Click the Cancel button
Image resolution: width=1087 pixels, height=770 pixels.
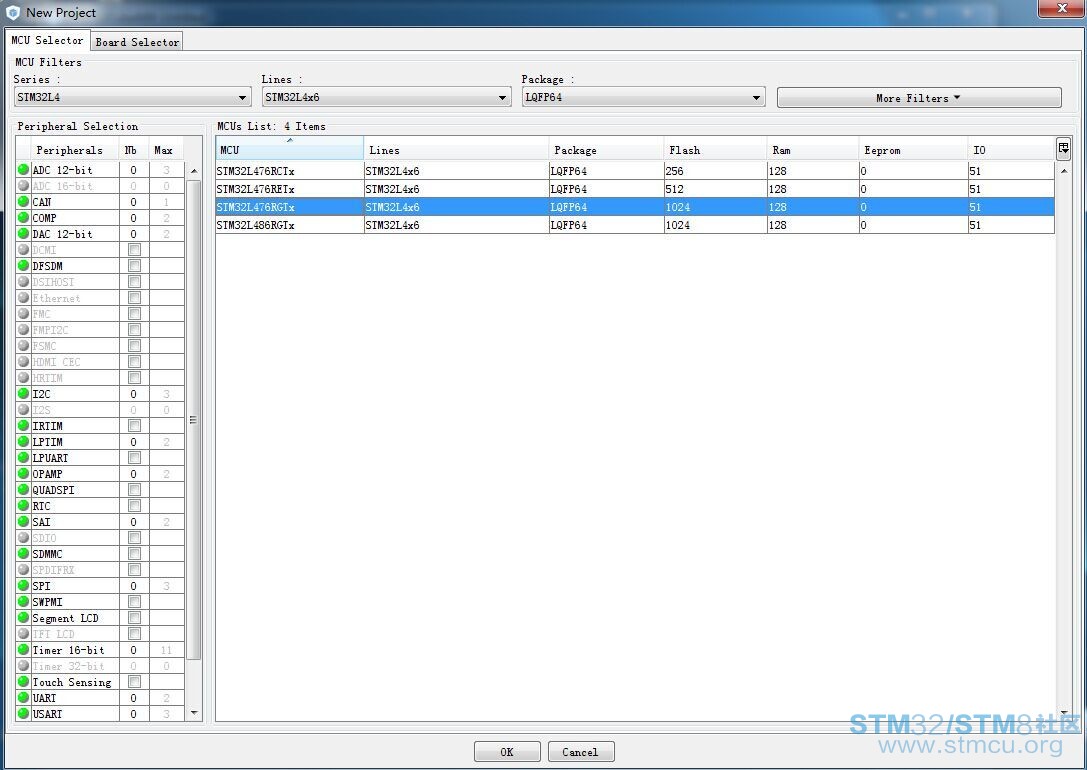coord(581,752)
